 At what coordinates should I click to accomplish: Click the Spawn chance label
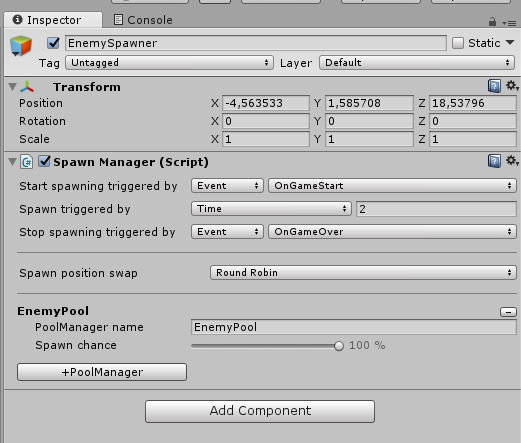point(76,345)
